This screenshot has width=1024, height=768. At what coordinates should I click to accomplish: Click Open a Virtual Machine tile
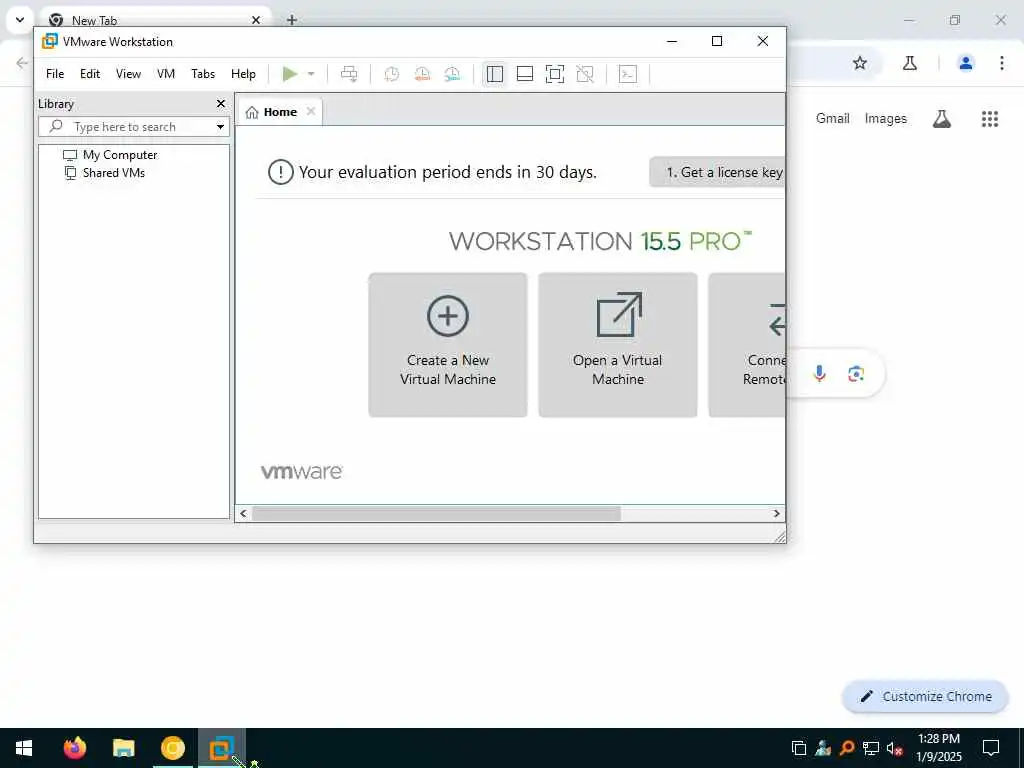pyautogui.click(x=618, y=345)
